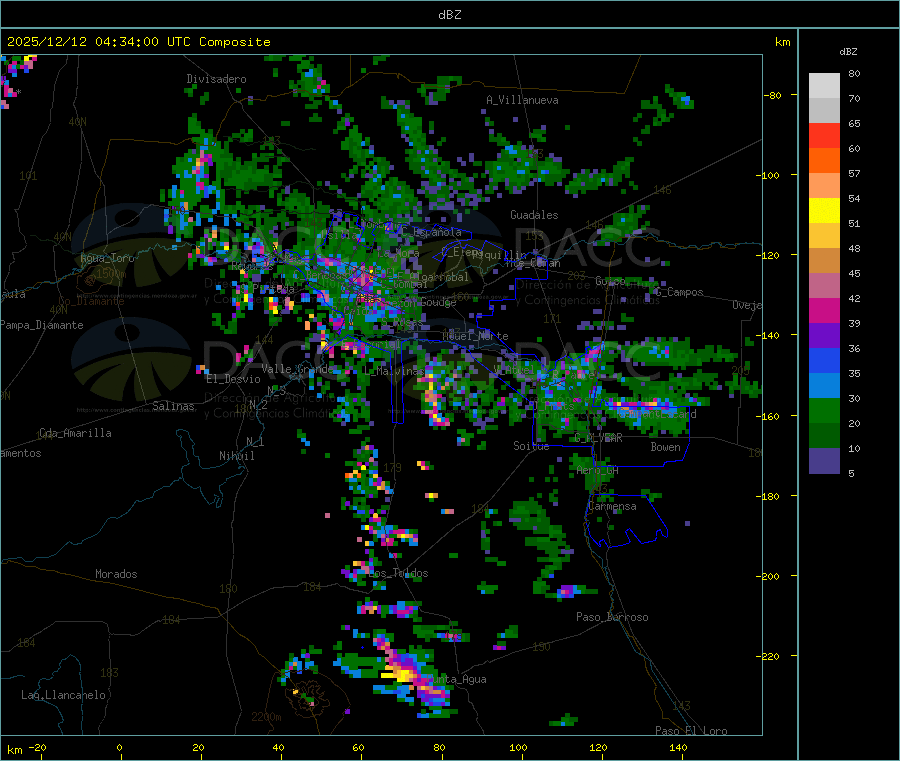Image resolution: width=900 pixels, height=761 pixels.
Task: Click the Salinas map label
Action: point(173,406)
